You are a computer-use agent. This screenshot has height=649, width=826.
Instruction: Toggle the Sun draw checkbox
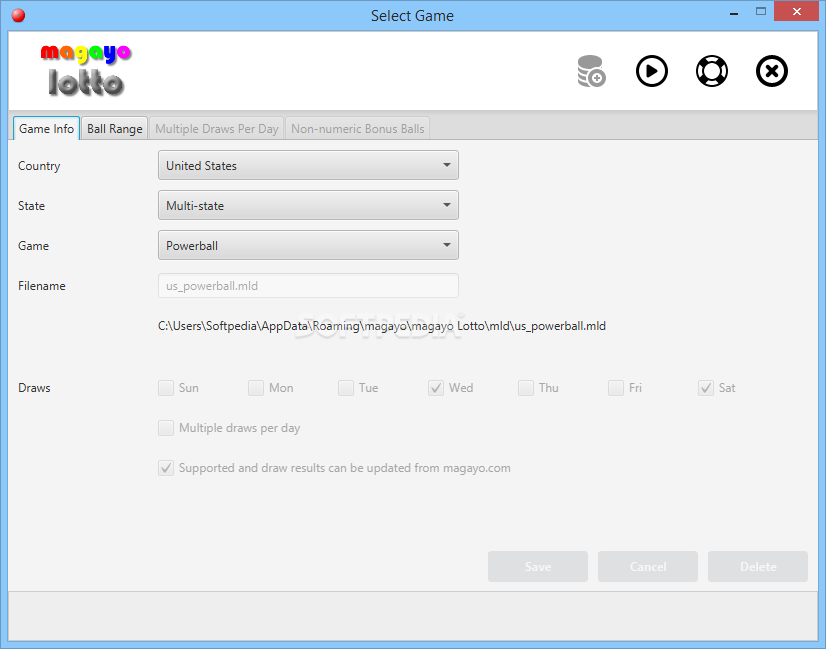[166, 388]
